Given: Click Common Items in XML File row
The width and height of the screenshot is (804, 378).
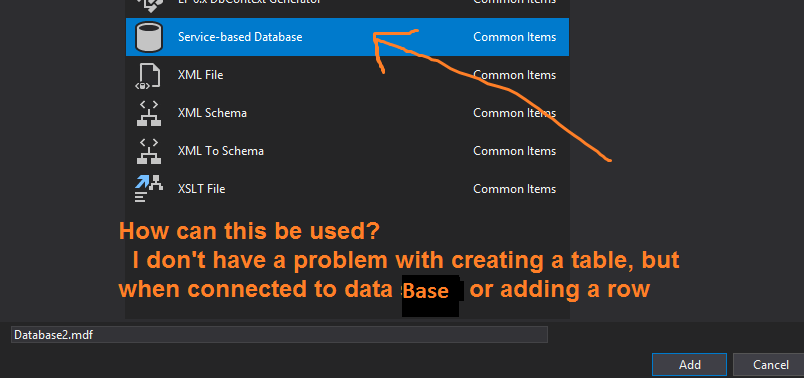Looking at the screenshot, I should coord(514,75).
